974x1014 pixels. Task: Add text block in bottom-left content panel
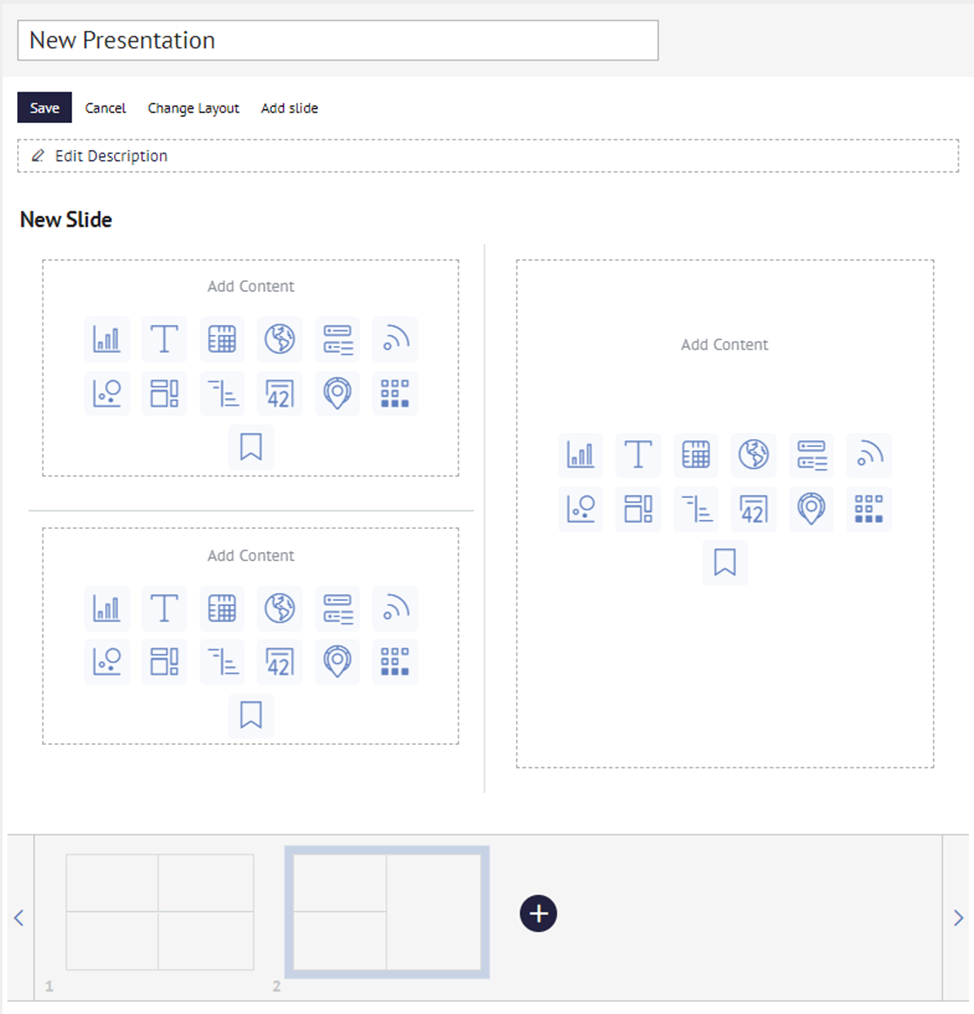click(x=164, y=608)
